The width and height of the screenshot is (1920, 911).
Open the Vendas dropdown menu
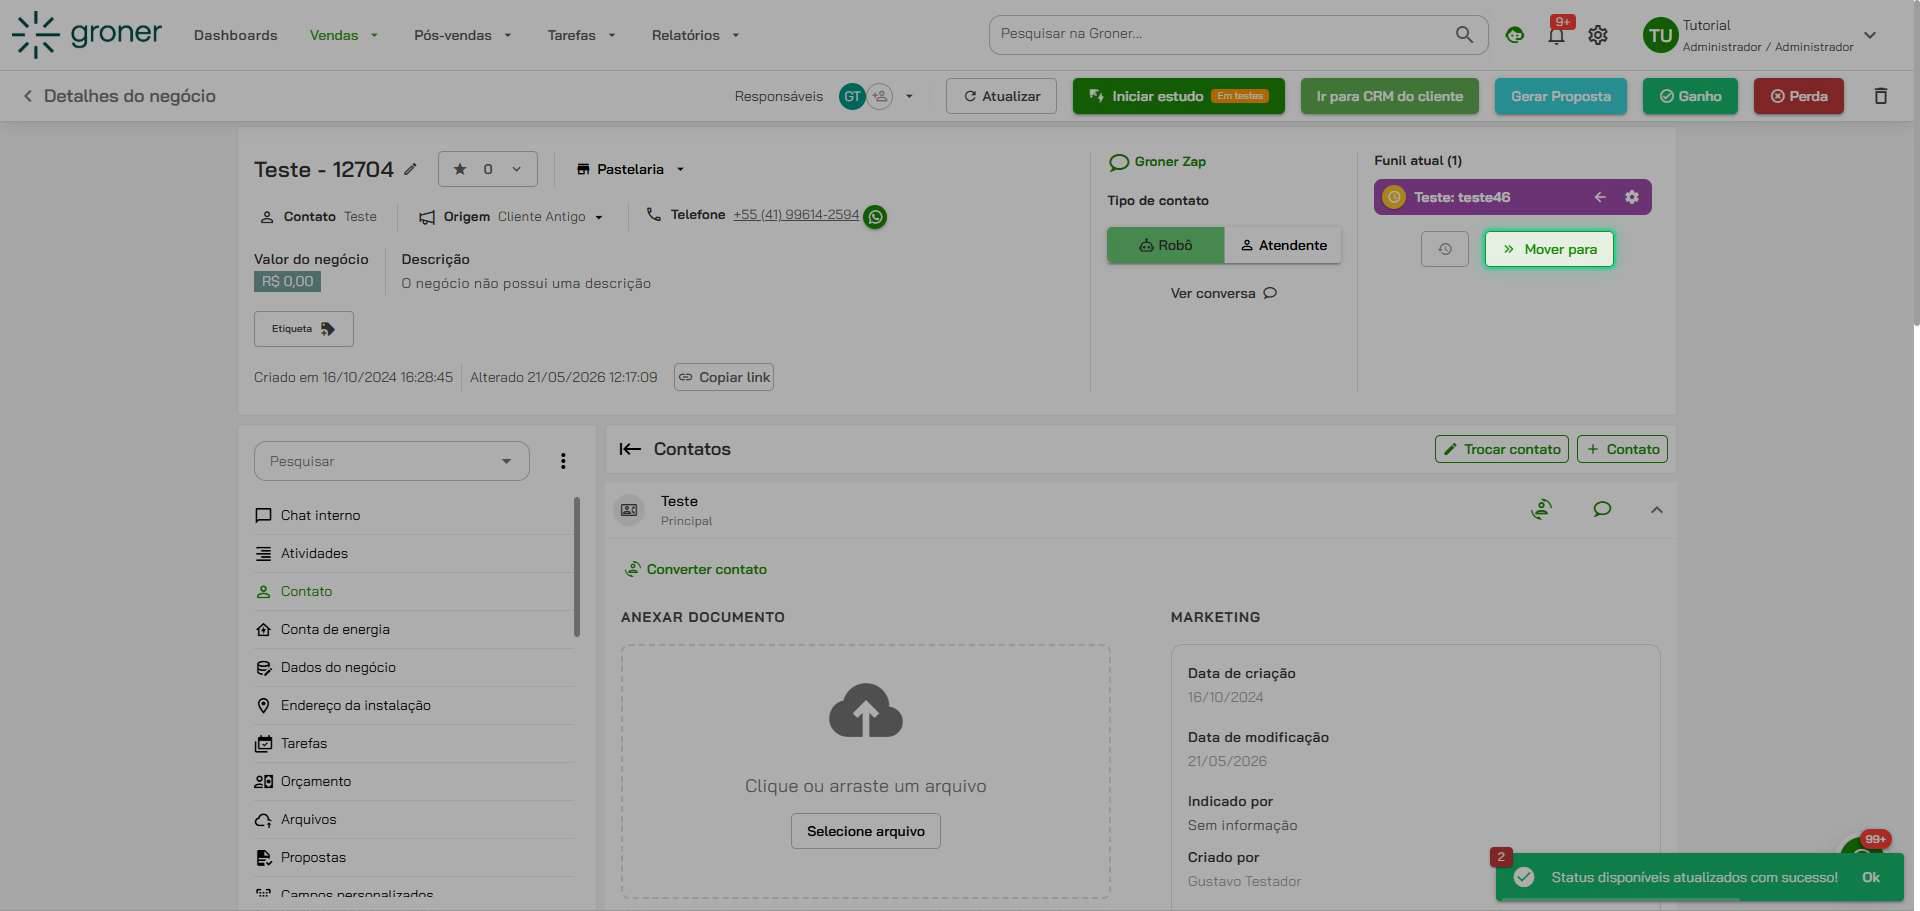344,35
